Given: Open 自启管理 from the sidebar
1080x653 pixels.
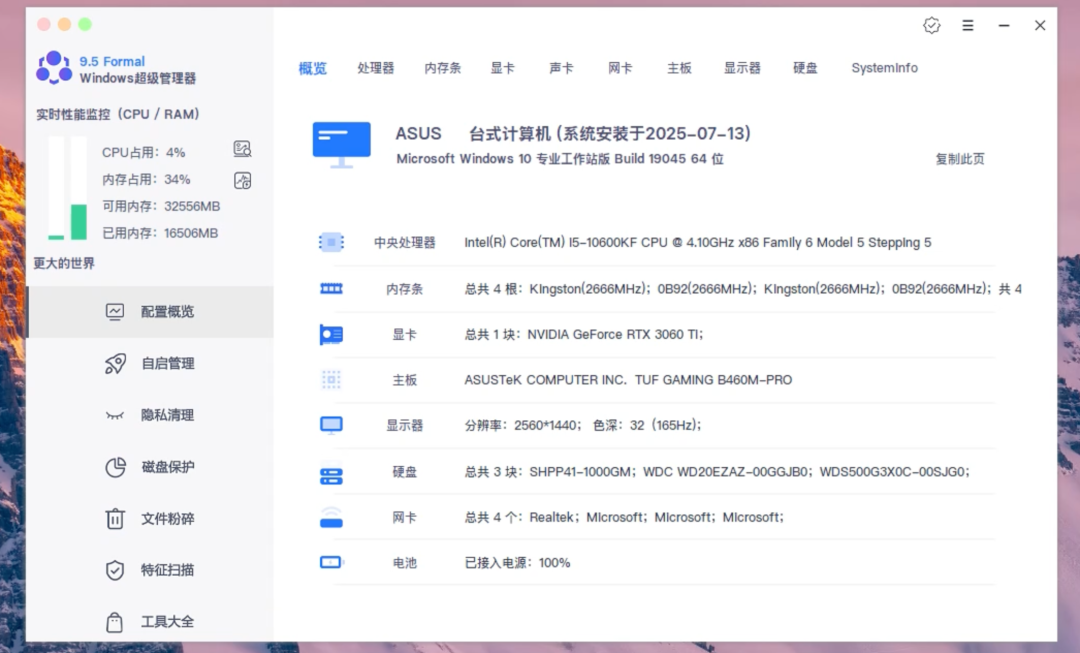Looking at the screenshot, I should coord(149,363).
